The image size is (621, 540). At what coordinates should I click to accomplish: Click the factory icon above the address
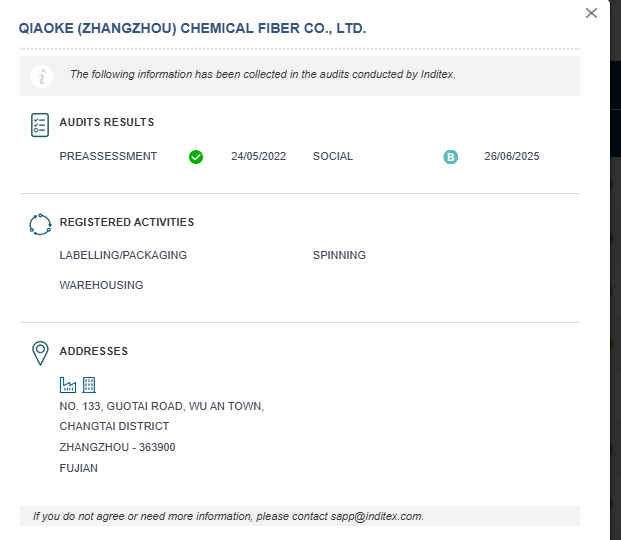point(68,385)
